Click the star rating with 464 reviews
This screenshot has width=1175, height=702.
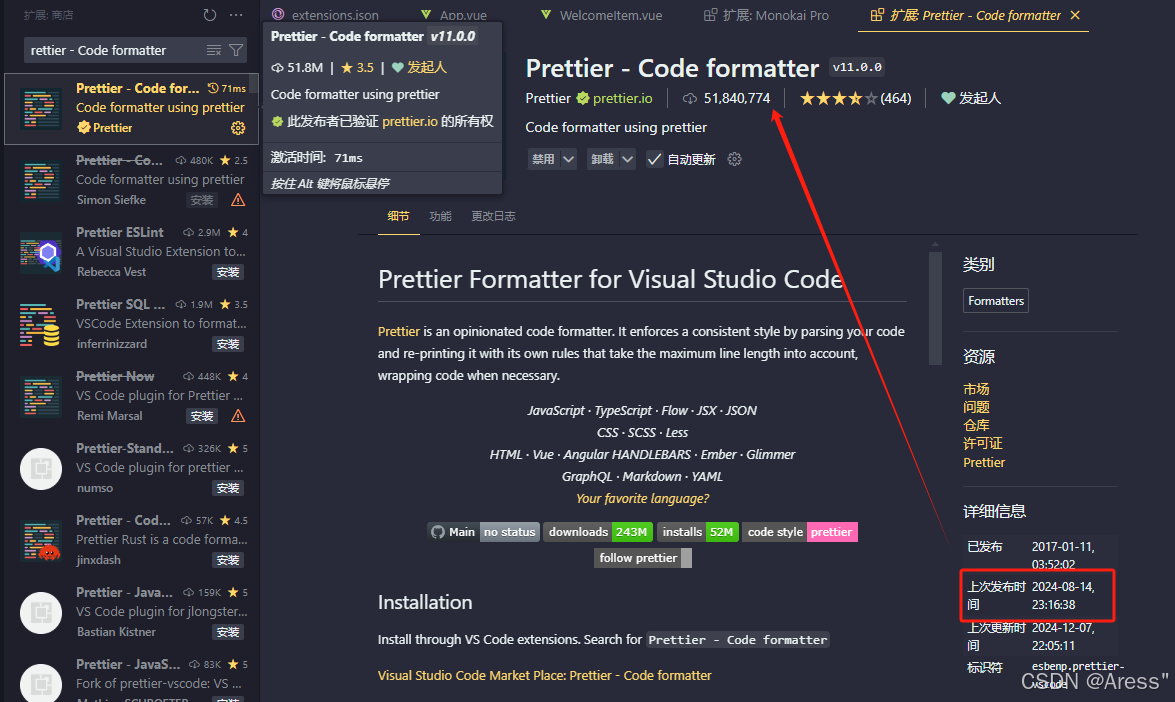tap(855, 98)
